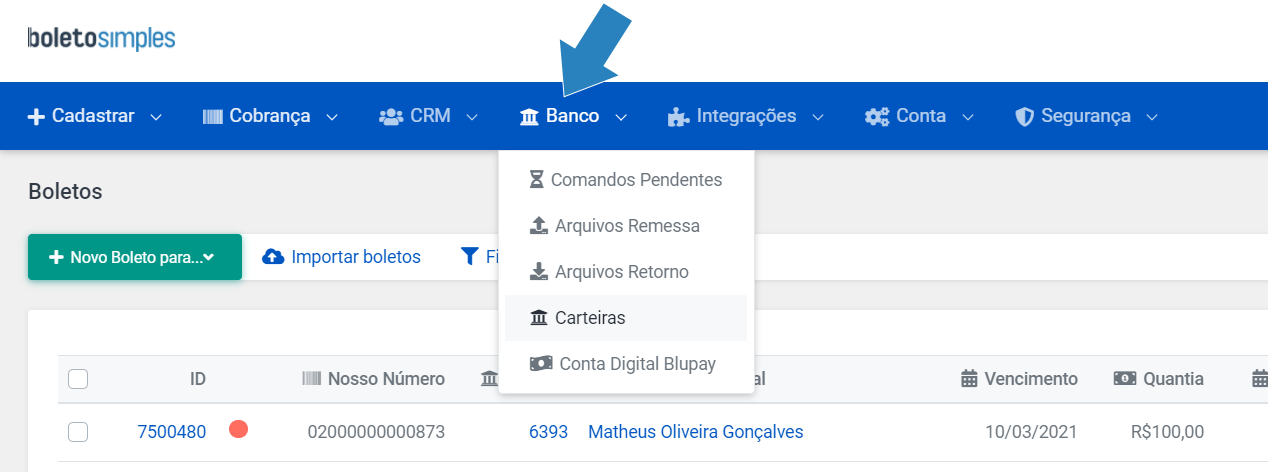The image size is (1268, 472).
Task: Click the cloud upload icon for Importar boletos
Action: point(273,257)
